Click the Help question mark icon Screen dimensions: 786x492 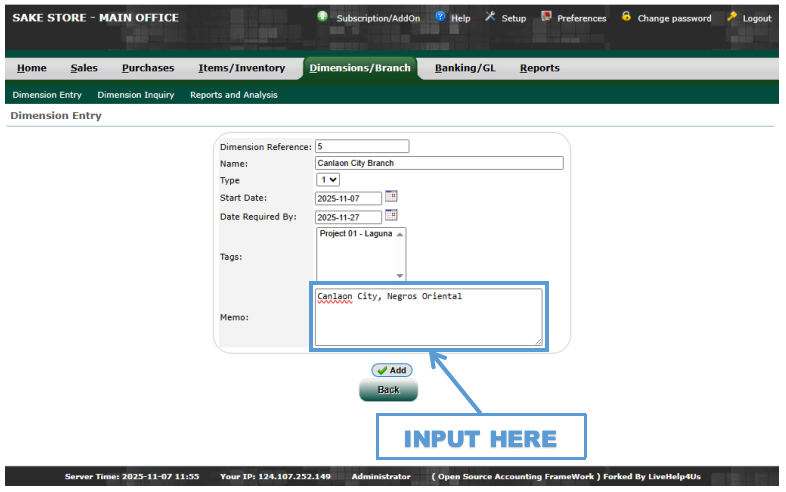[440, 17]
